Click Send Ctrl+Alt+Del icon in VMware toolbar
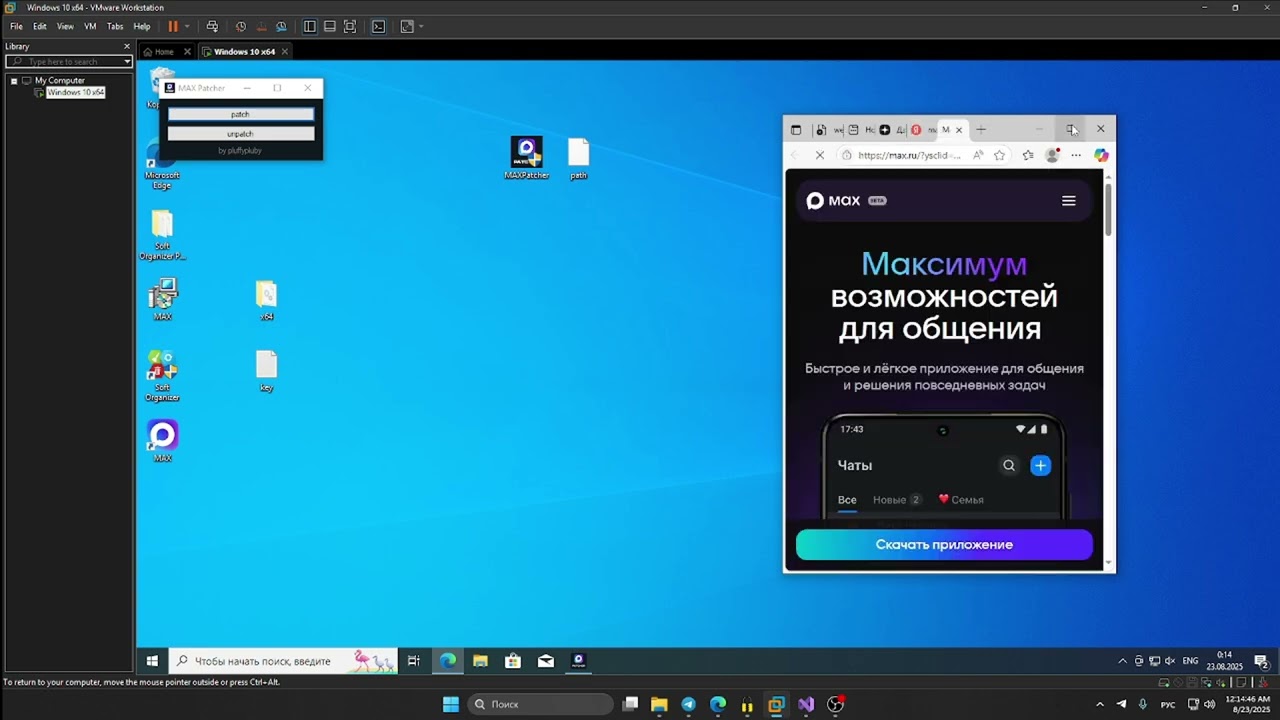 [x=212, y=27]
